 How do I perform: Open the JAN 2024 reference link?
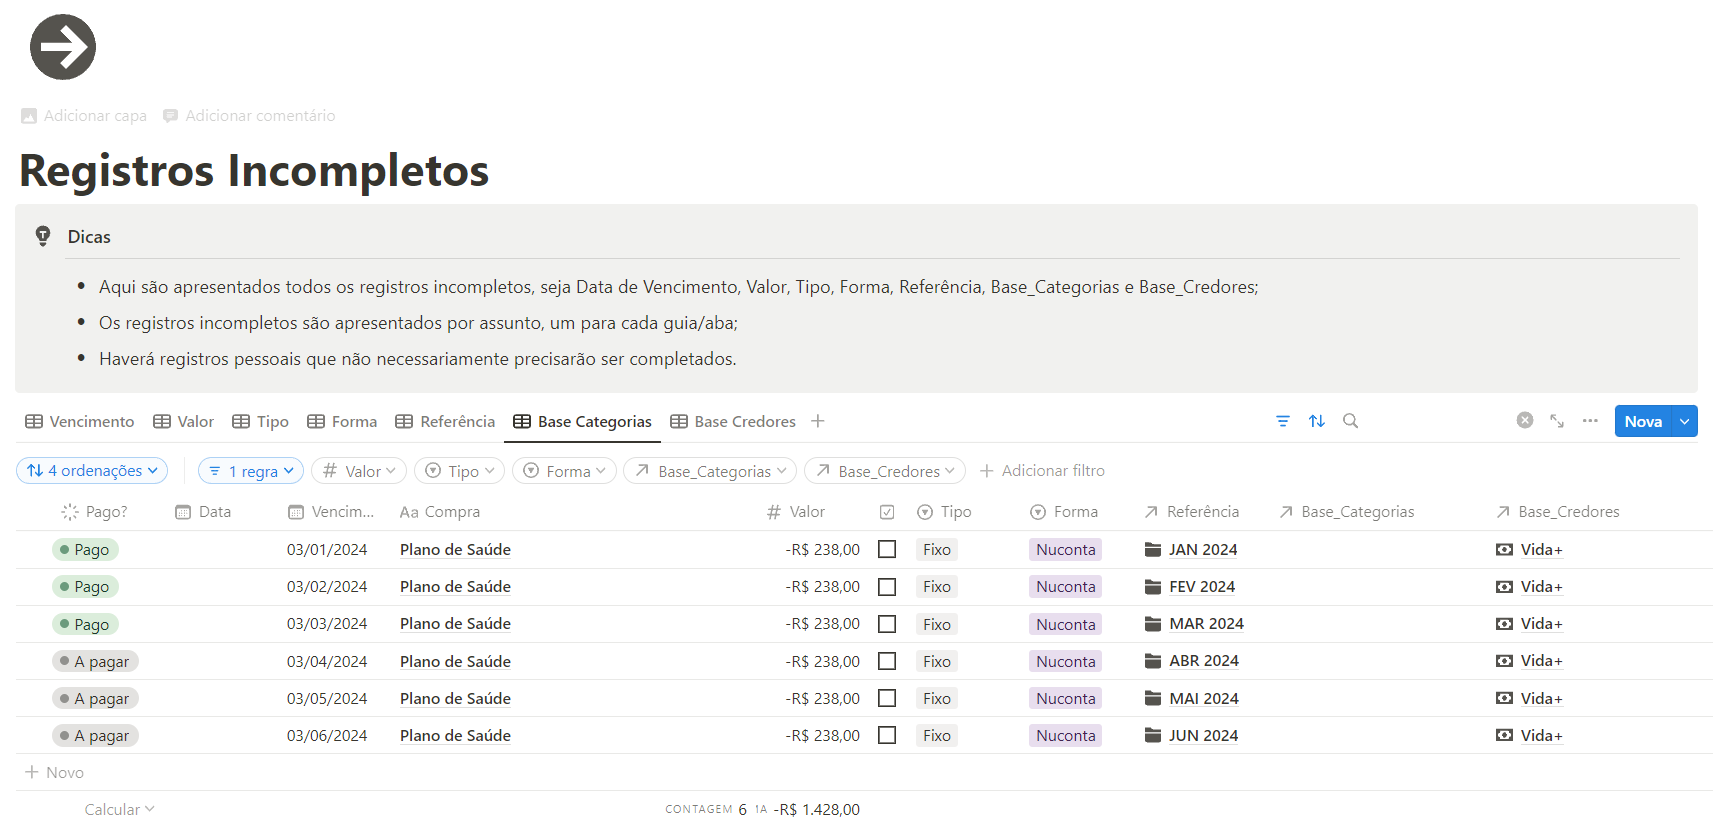(x=1202, y=550)
